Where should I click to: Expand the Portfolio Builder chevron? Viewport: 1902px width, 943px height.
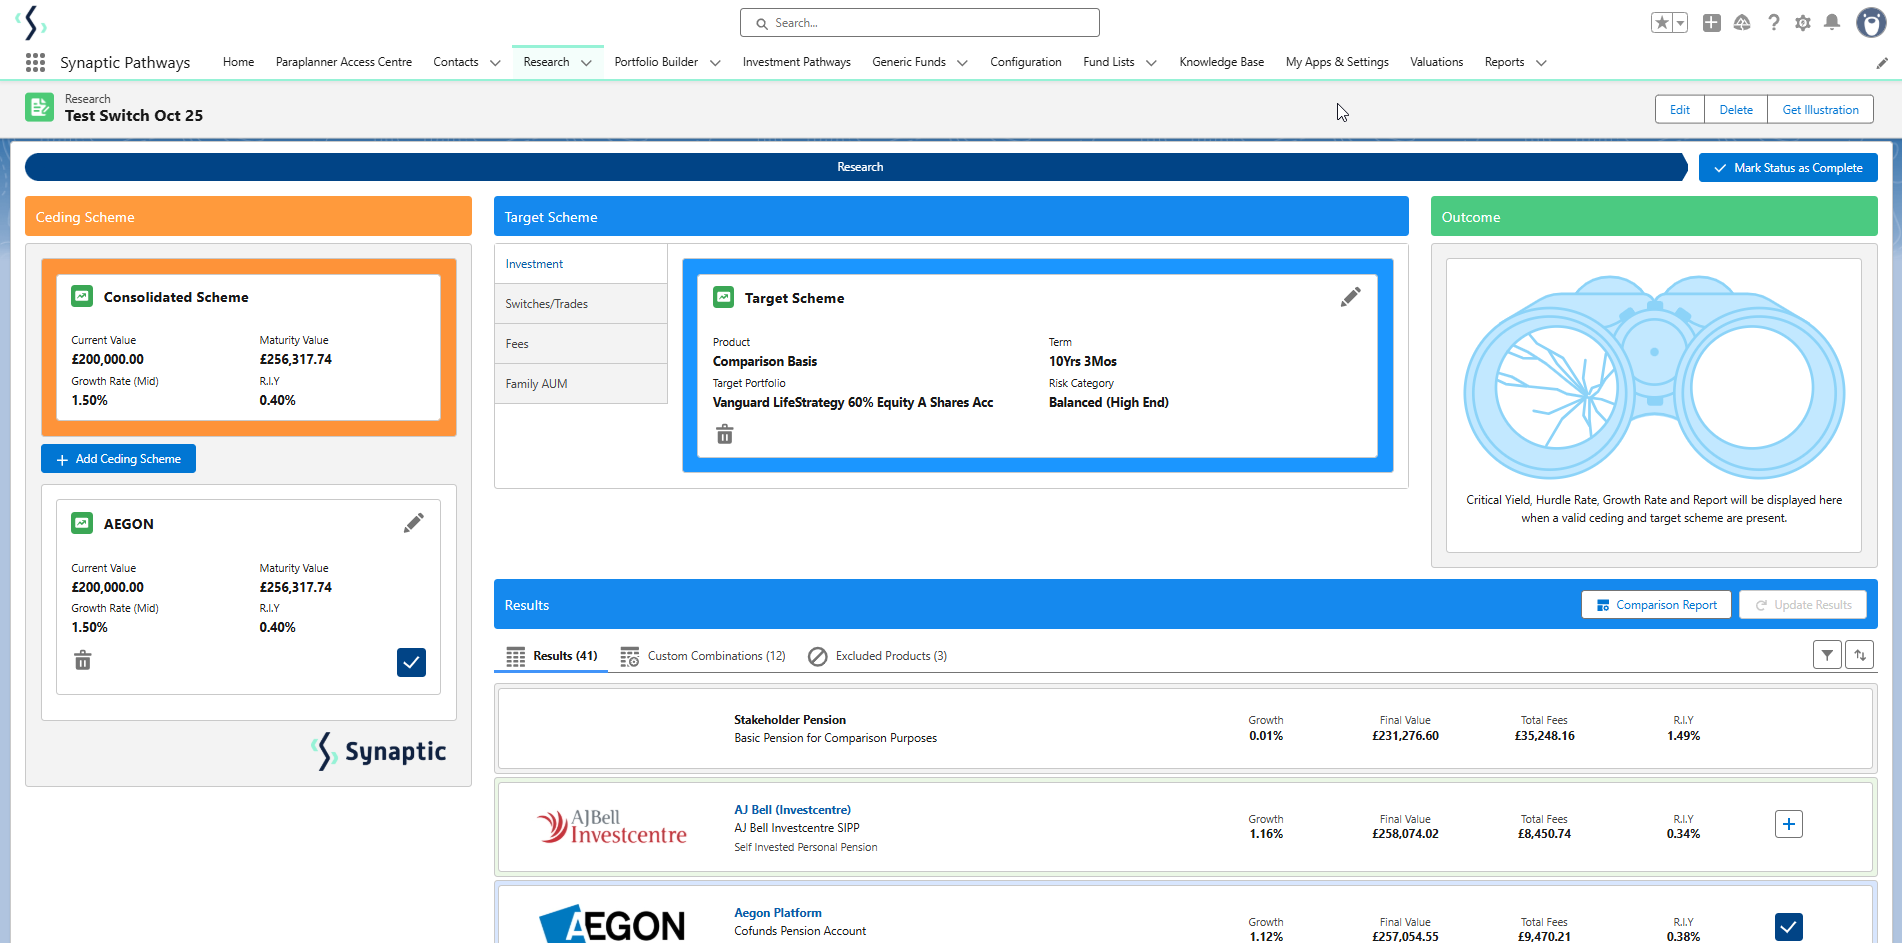pos(715,63)
